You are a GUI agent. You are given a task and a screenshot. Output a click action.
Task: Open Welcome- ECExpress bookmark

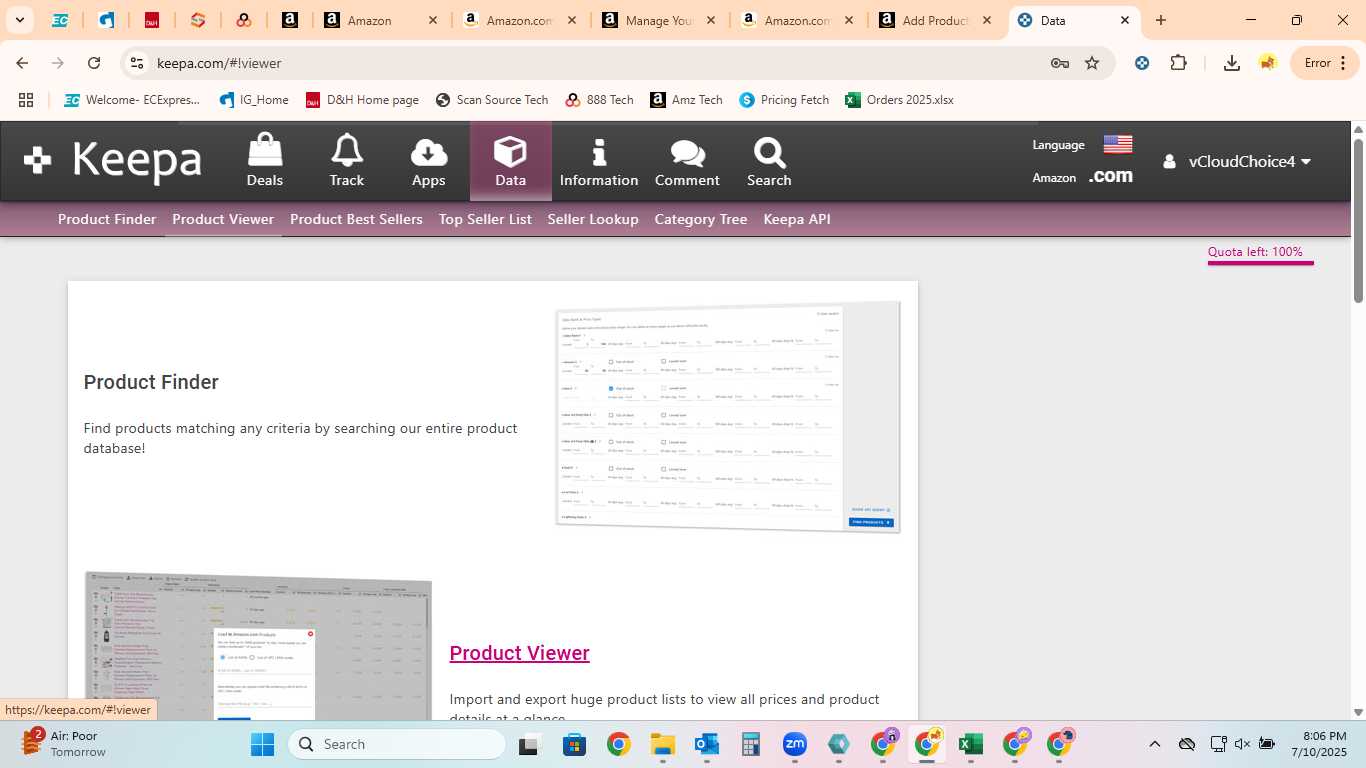point(132,100)
